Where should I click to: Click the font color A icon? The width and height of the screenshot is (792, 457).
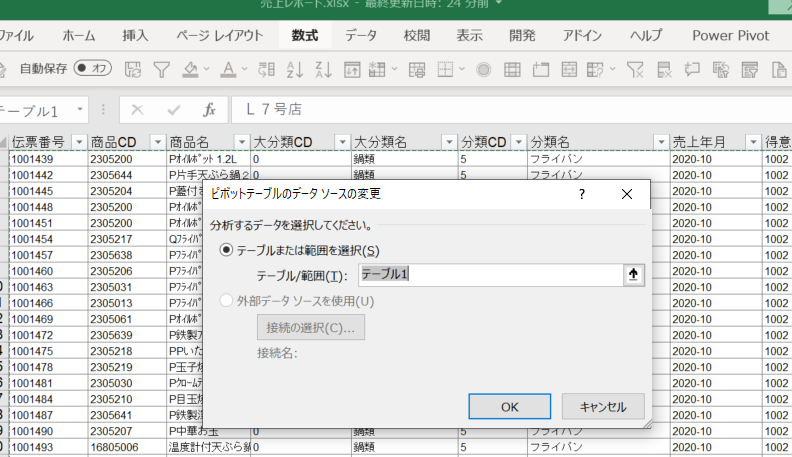228,69
